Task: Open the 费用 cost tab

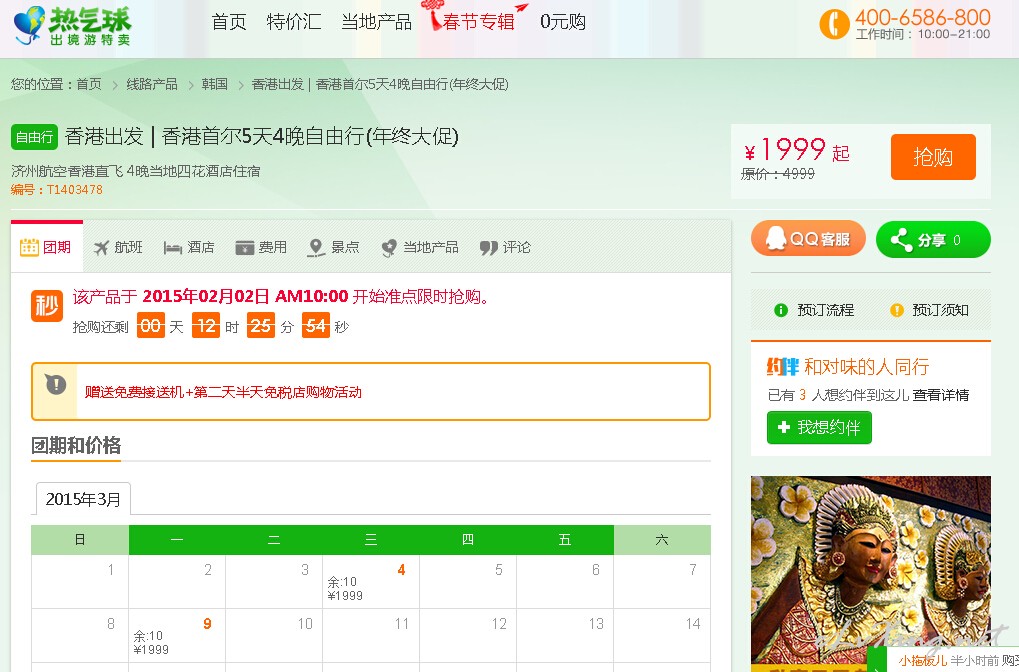Action: (261, 247)
